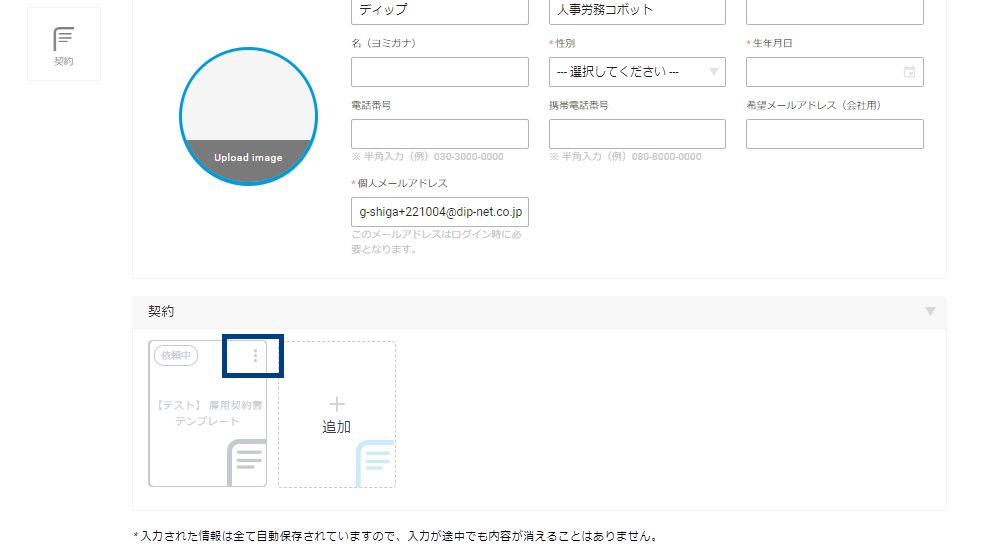1002x554 pixels.
Task: Click the 電話番号 input field
Action: click(x=440, y=134)
